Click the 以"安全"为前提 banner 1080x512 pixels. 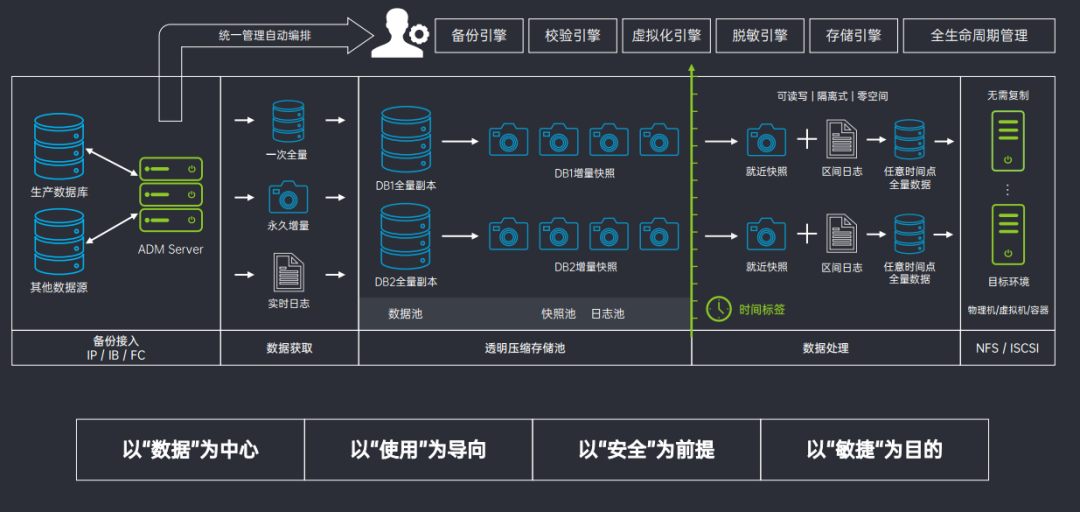click(x=646, y=450)
